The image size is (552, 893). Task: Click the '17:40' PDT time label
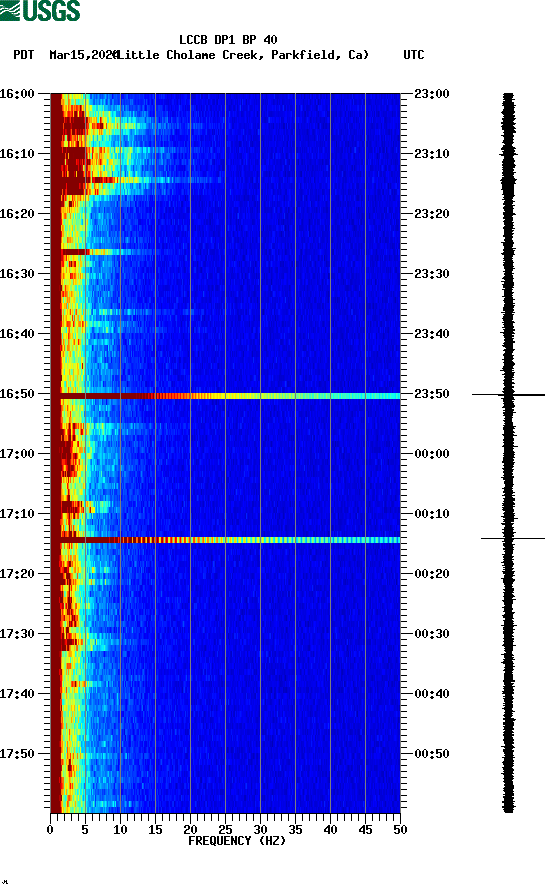pos(17,694)
